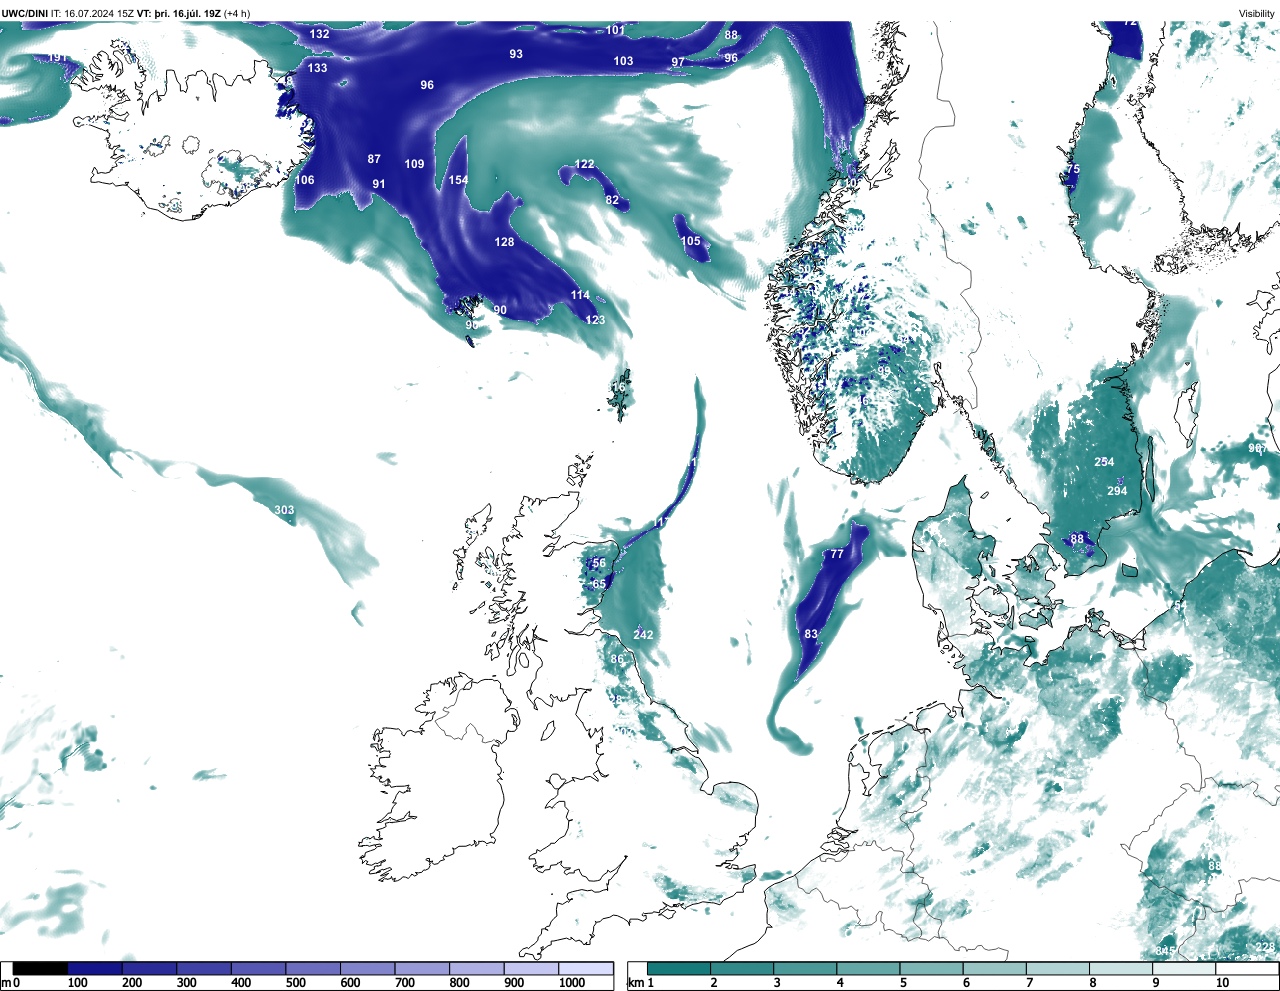Click the 123 visibility value
Viewport: 1280px width, 991px height.
(595, 320)
